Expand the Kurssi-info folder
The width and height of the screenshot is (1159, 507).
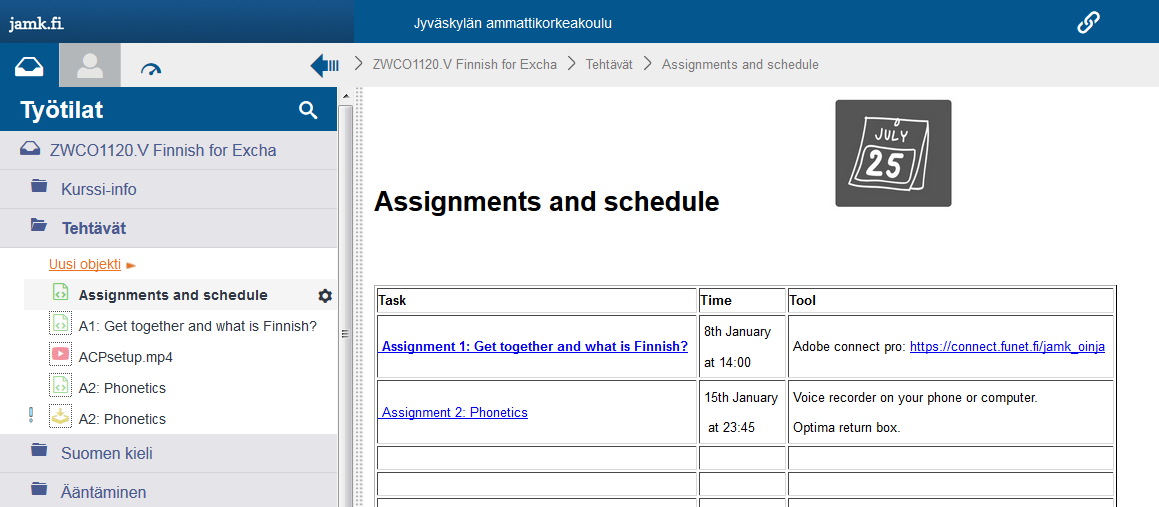(98, 189)
